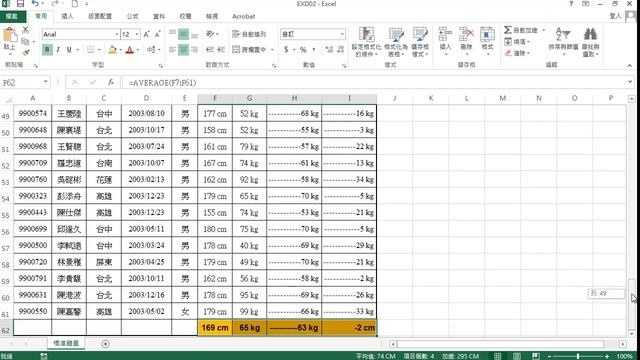Click the Increase Decimal icon

(x=329, y=50)
